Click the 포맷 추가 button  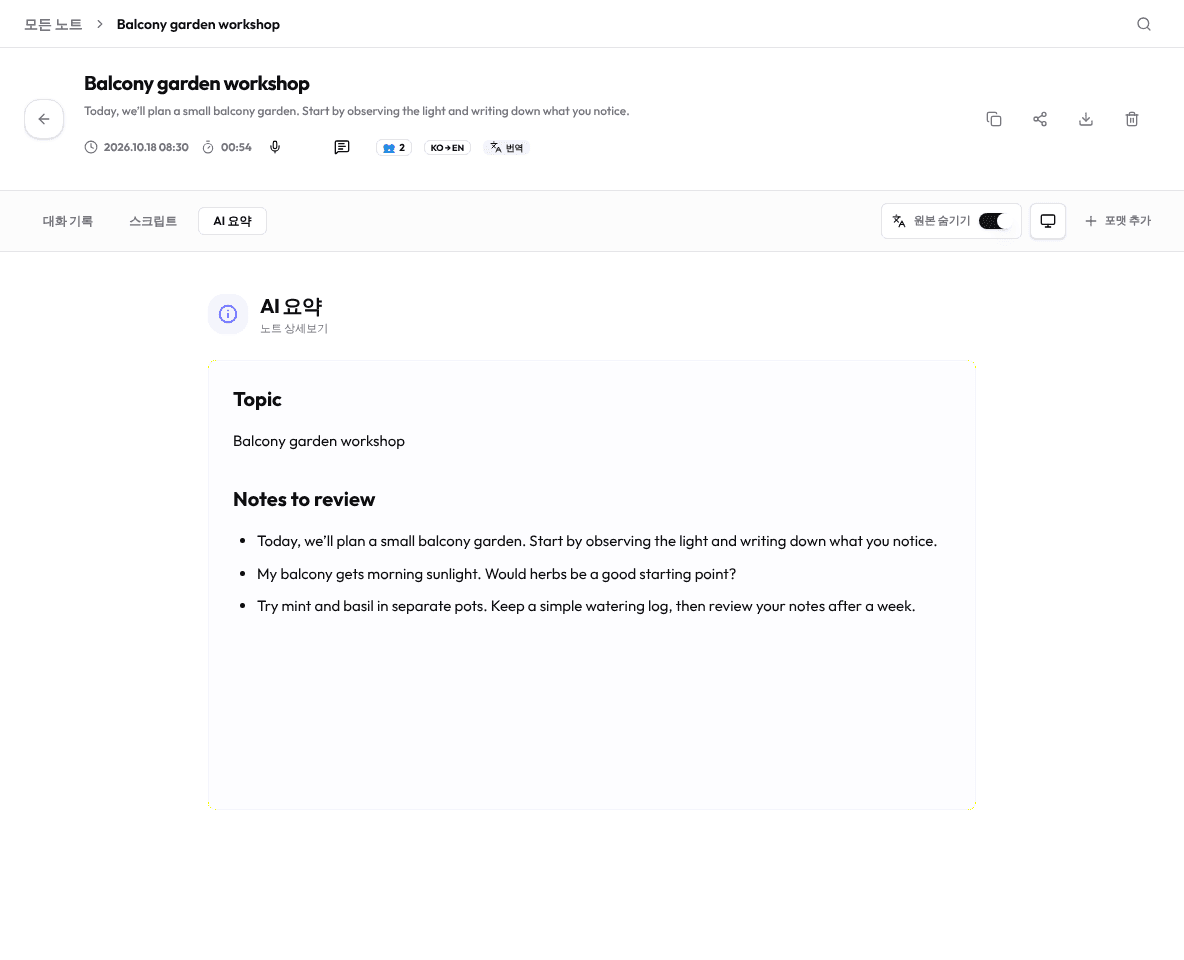[x=1118, y=221]
